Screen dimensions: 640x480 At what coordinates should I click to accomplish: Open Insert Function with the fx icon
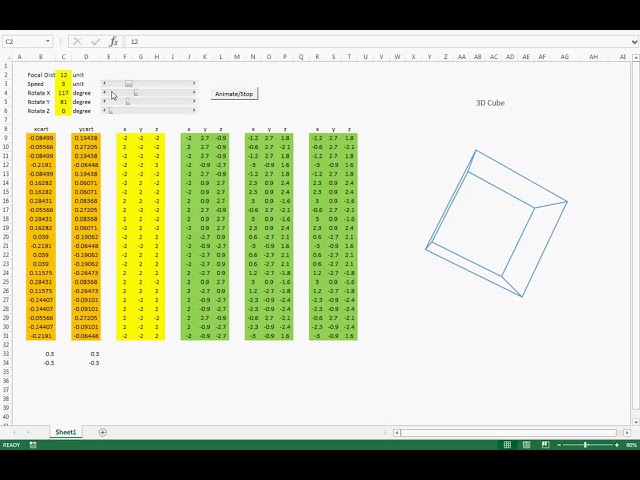click(x=114, y=42)
